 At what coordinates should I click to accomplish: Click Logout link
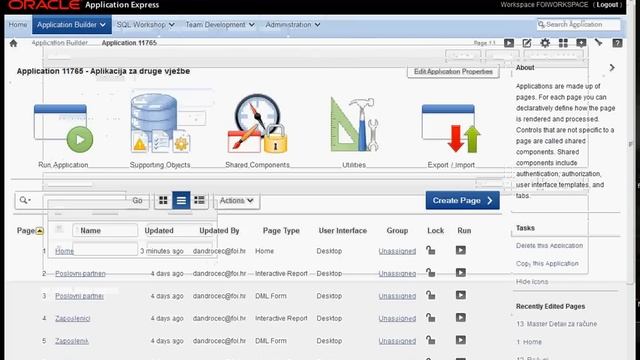pyautogui.click(x=607, y=5)
